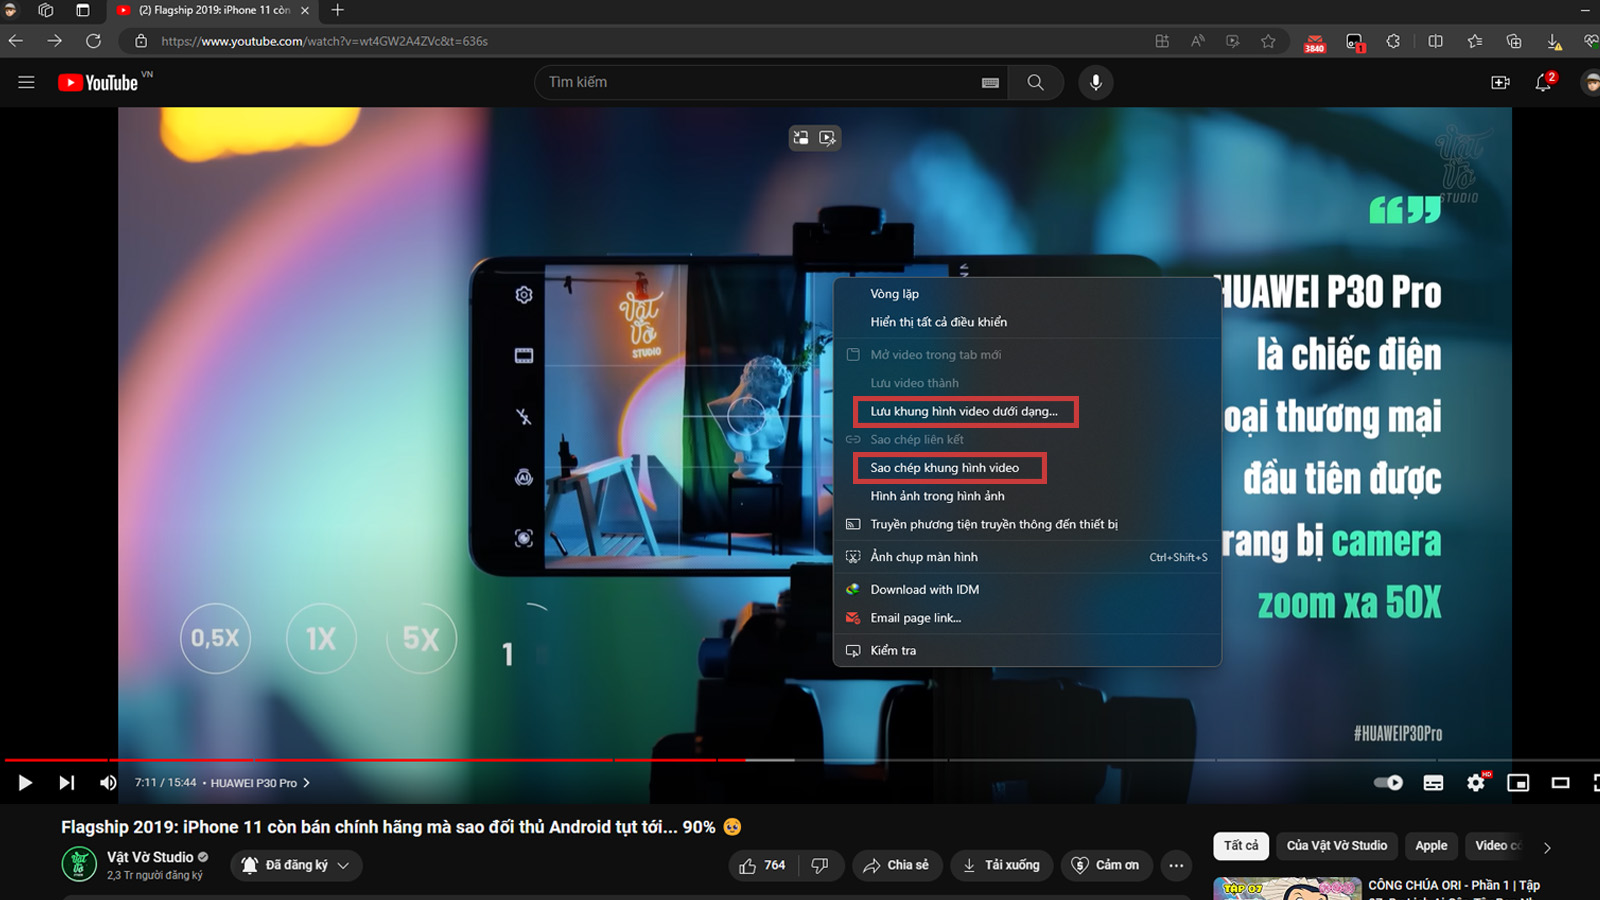Open the Vật Vờ Studio channel avatar
Image resolution: width=1600 pixels, height=900 pixels.
pyautogui.click(x=79, y=864)
